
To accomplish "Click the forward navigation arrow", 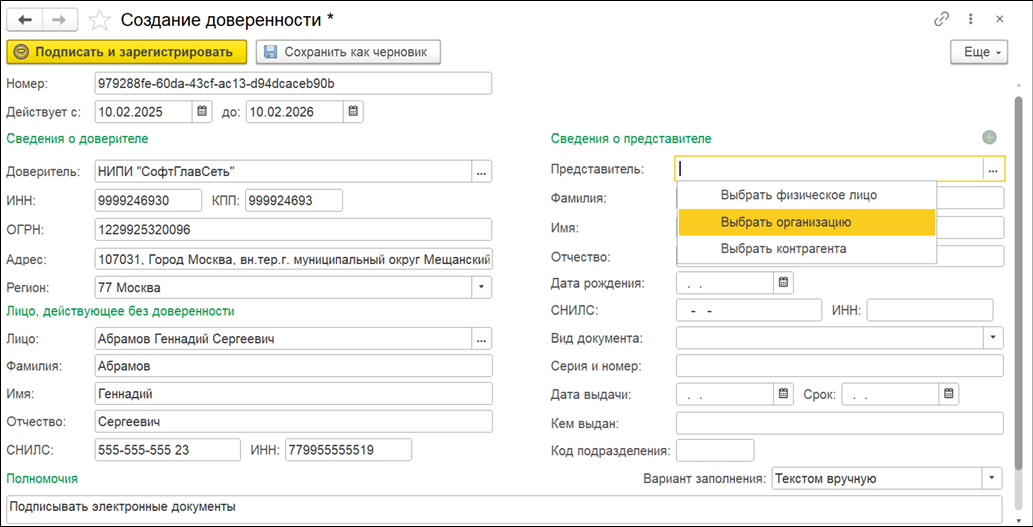I will click(59, 19).
